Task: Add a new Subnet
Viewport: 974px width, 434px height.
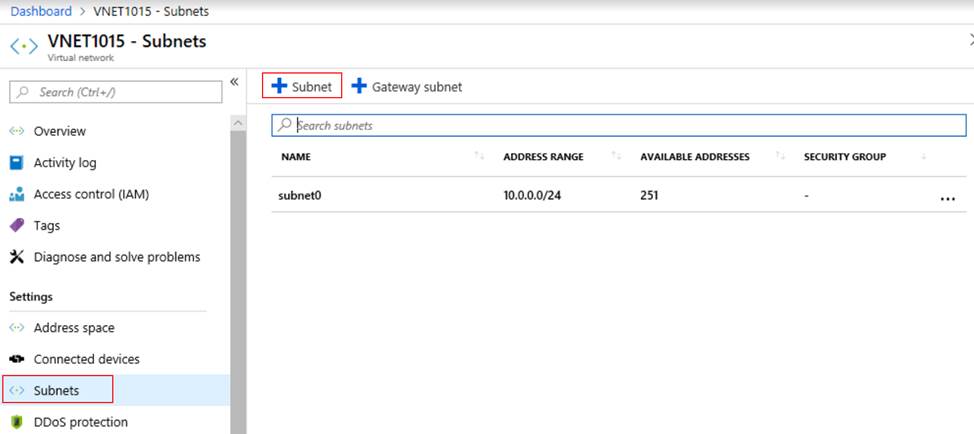Action: pos(302,87)
